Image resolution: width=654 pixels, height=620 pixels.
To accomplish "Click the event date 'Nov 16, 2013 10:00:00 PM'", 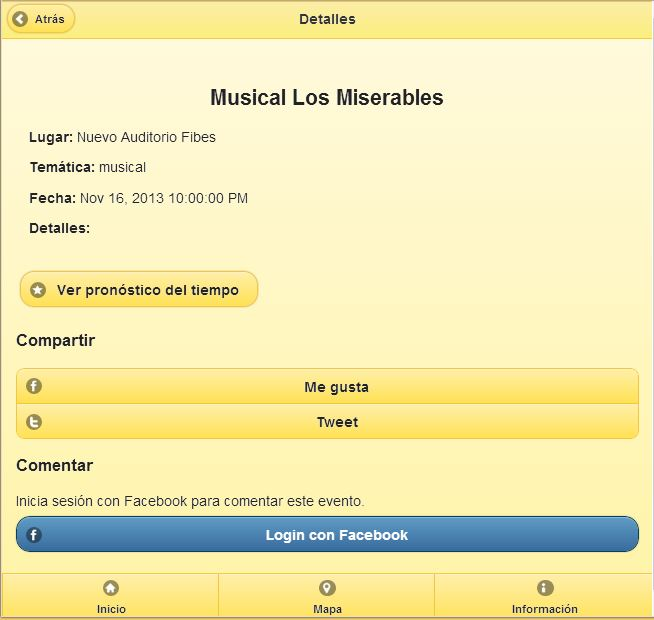I will pyautogui.click(x=164, y=198).
